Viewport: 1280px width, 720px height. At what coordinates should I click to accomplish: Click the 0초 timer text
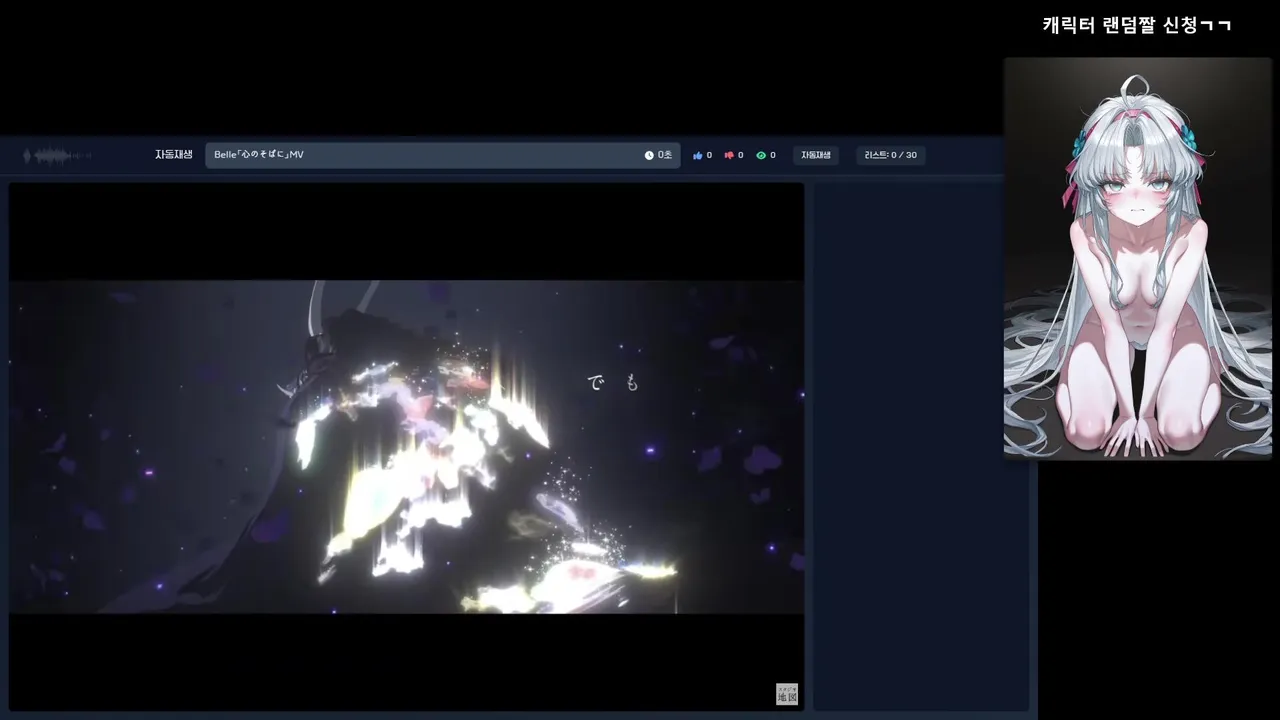coord(665,155)
